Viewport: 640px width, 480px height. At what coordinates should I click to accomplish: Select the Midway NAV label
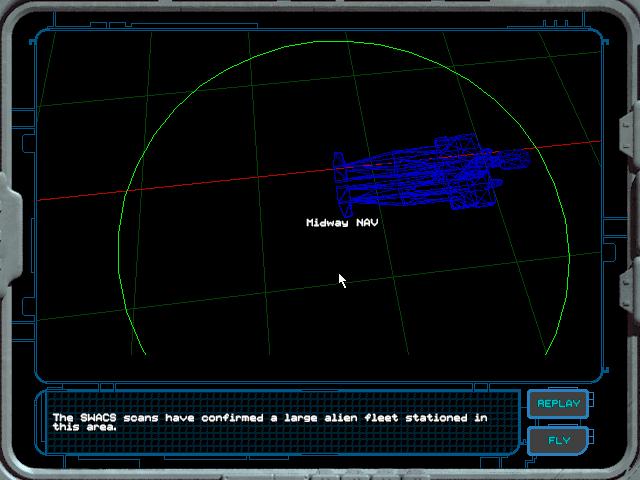coord(342,222)
